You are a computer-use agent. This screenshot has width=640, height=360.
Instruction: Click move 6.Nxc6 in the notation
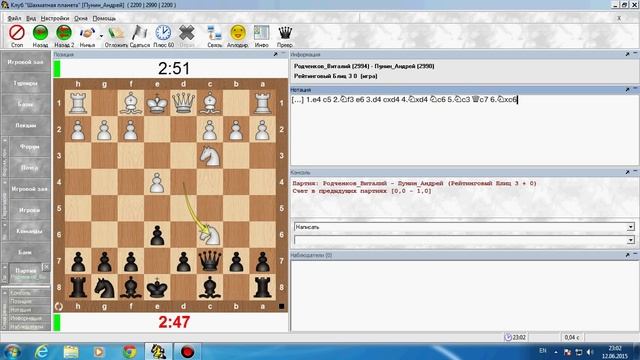tap(503, 99)
